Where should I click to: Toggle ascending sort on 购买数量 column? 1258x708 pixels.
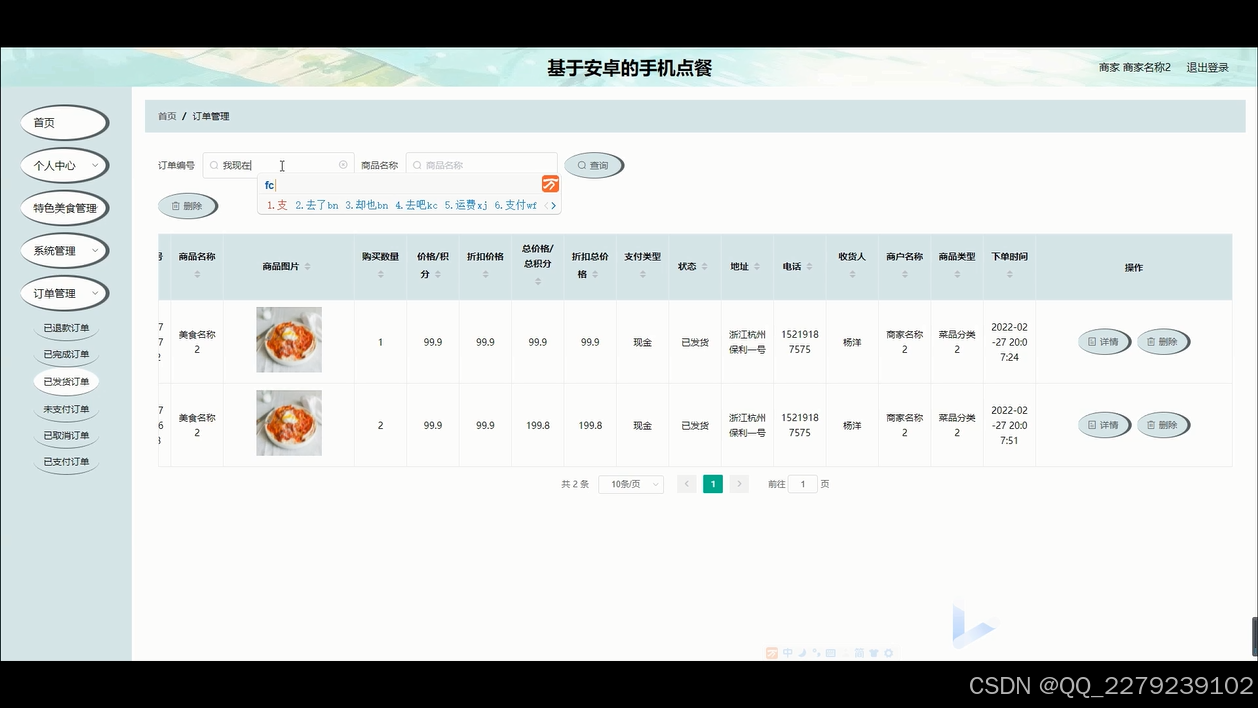[379, 270]
